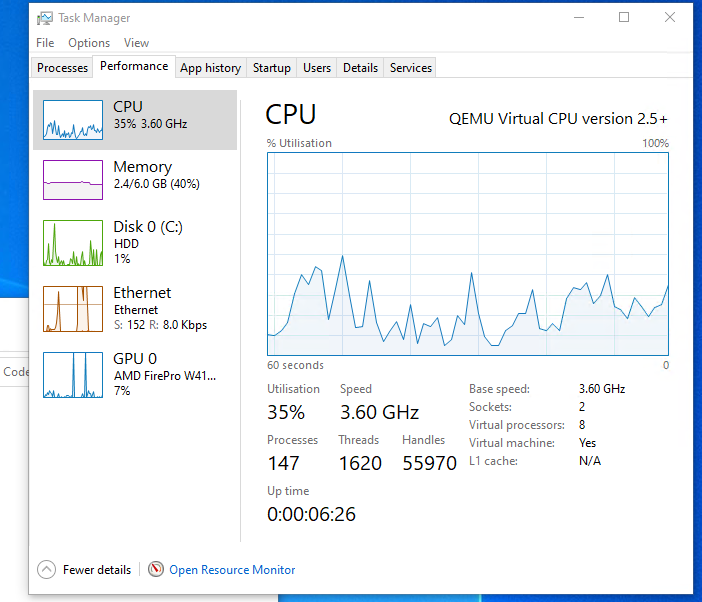The height and width of the screenshot is (602, 702).
Task: Go to the Startup tab
Action: click(271, 68)
